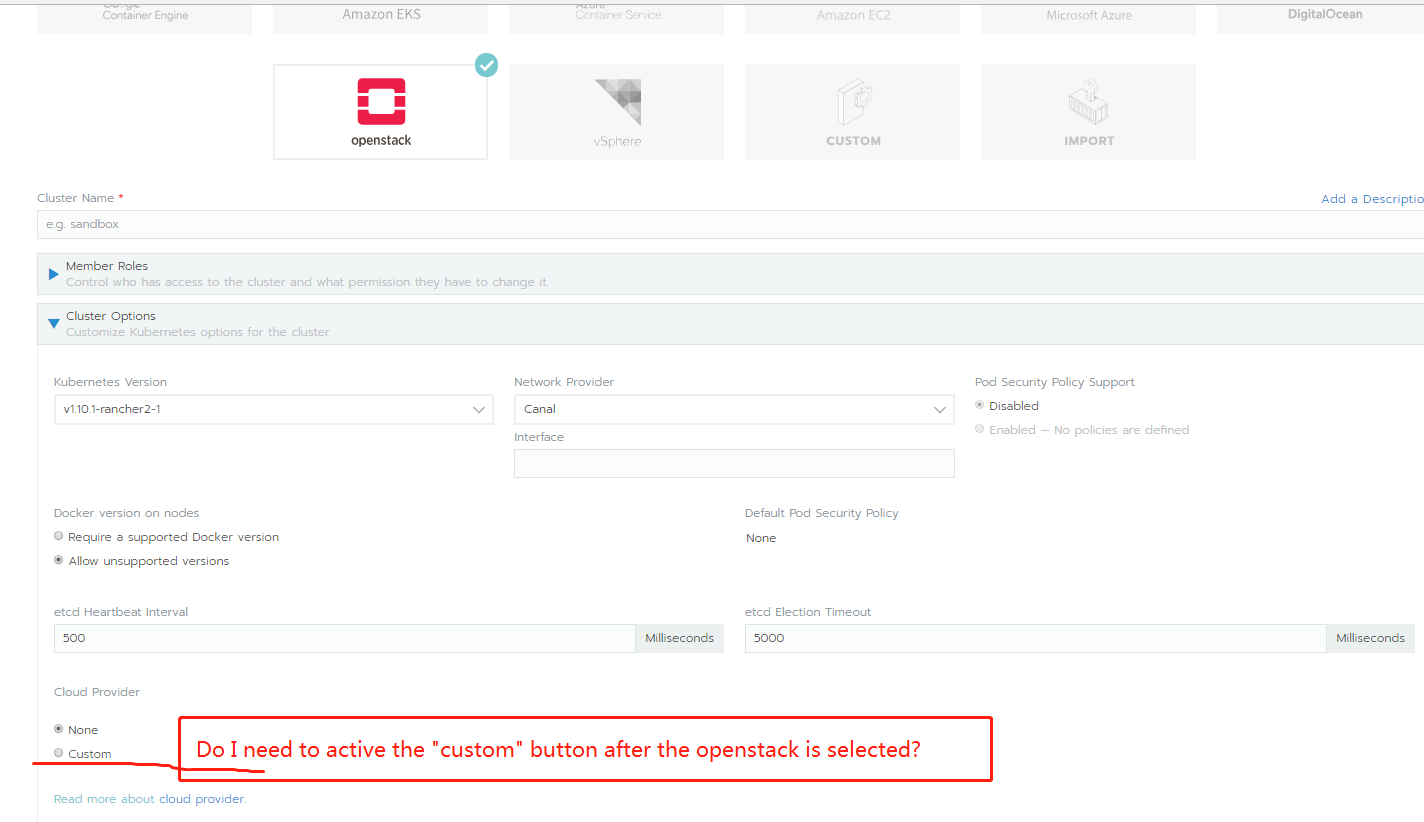
Task: Select the Microsoft Azure provider
Action: click(x=1088, y=14)
